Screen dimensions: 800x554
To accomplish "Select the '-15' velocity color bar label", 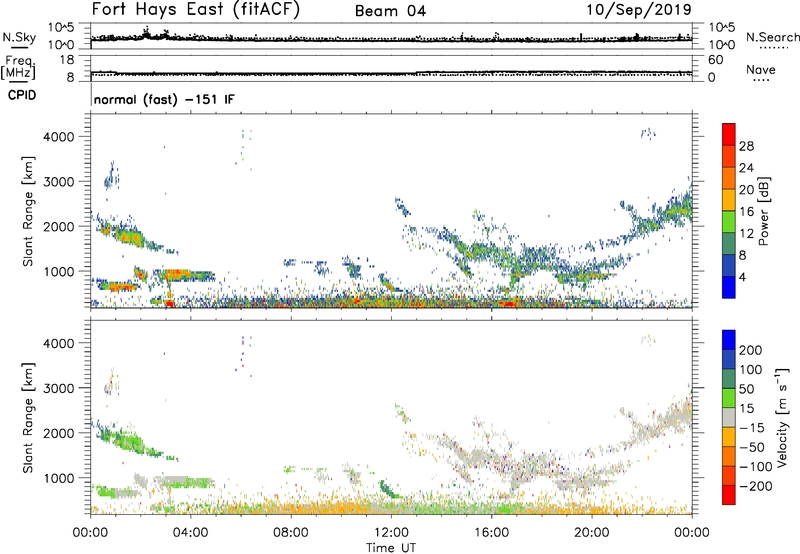I will [x=753, y=428].
